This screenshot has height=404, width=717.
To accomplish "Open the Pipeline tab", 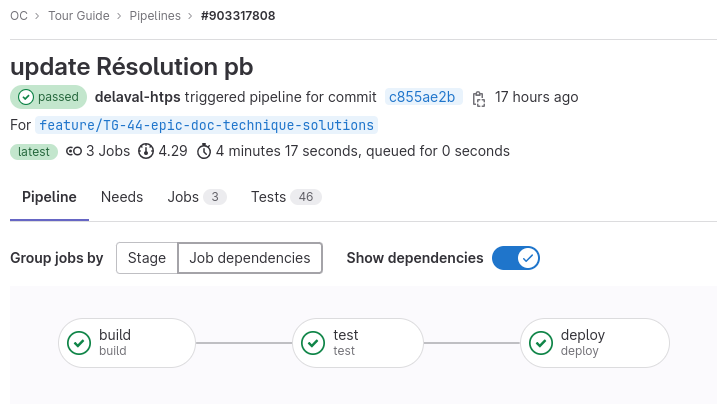I will 49,197.
